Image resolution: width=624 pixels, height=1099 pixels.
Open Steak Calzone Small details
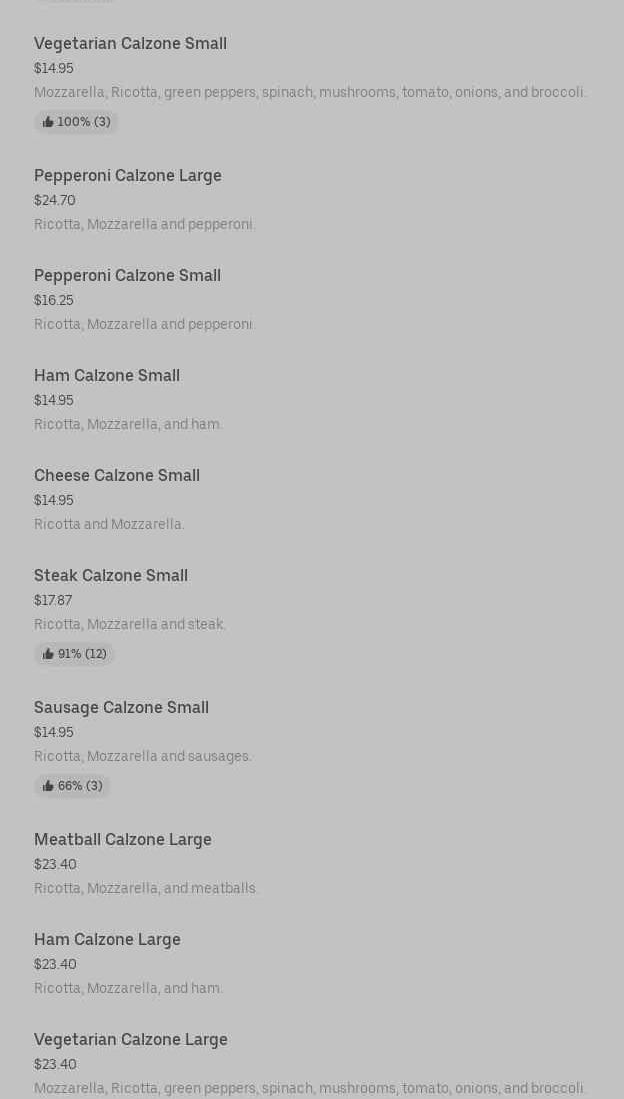pyautogui.click(x=111, y=576)
